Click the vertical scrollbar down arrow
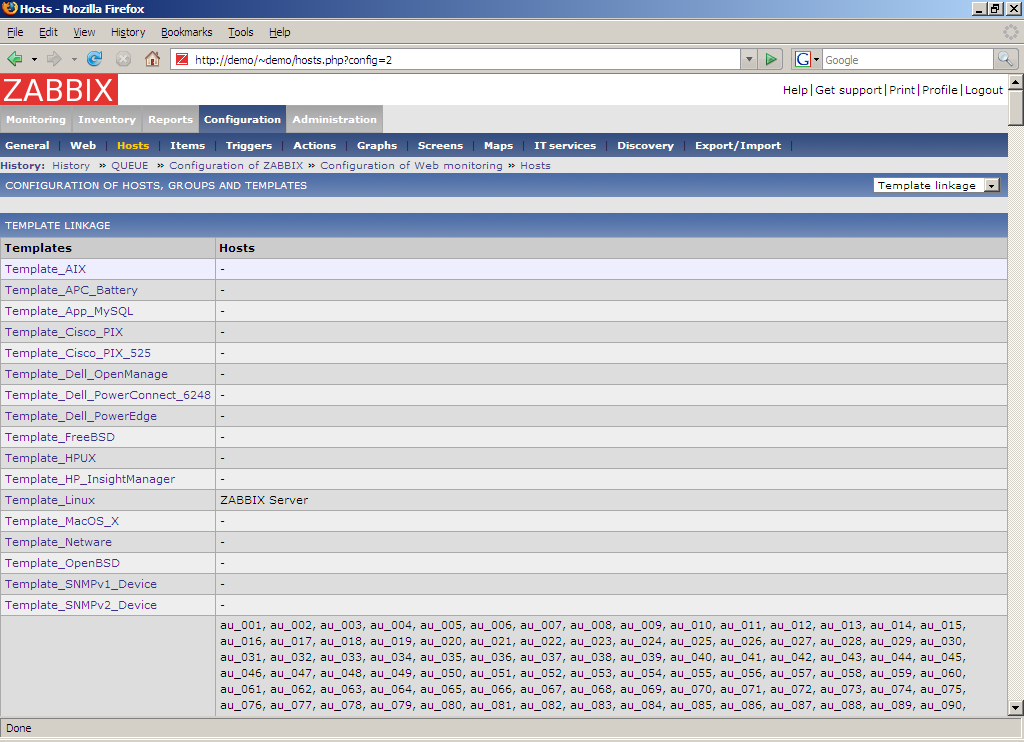This screenshot has height=742, width=1024. (1015, 707)
